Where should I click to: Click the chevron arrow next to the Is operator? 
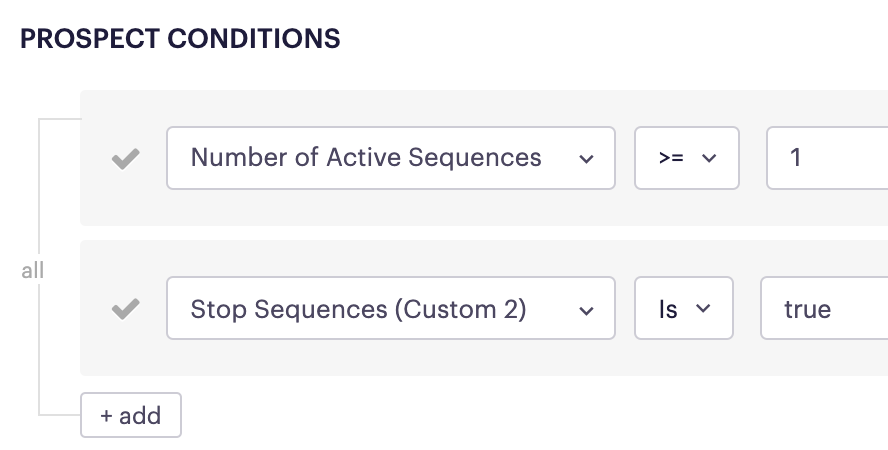click(703, 309)
